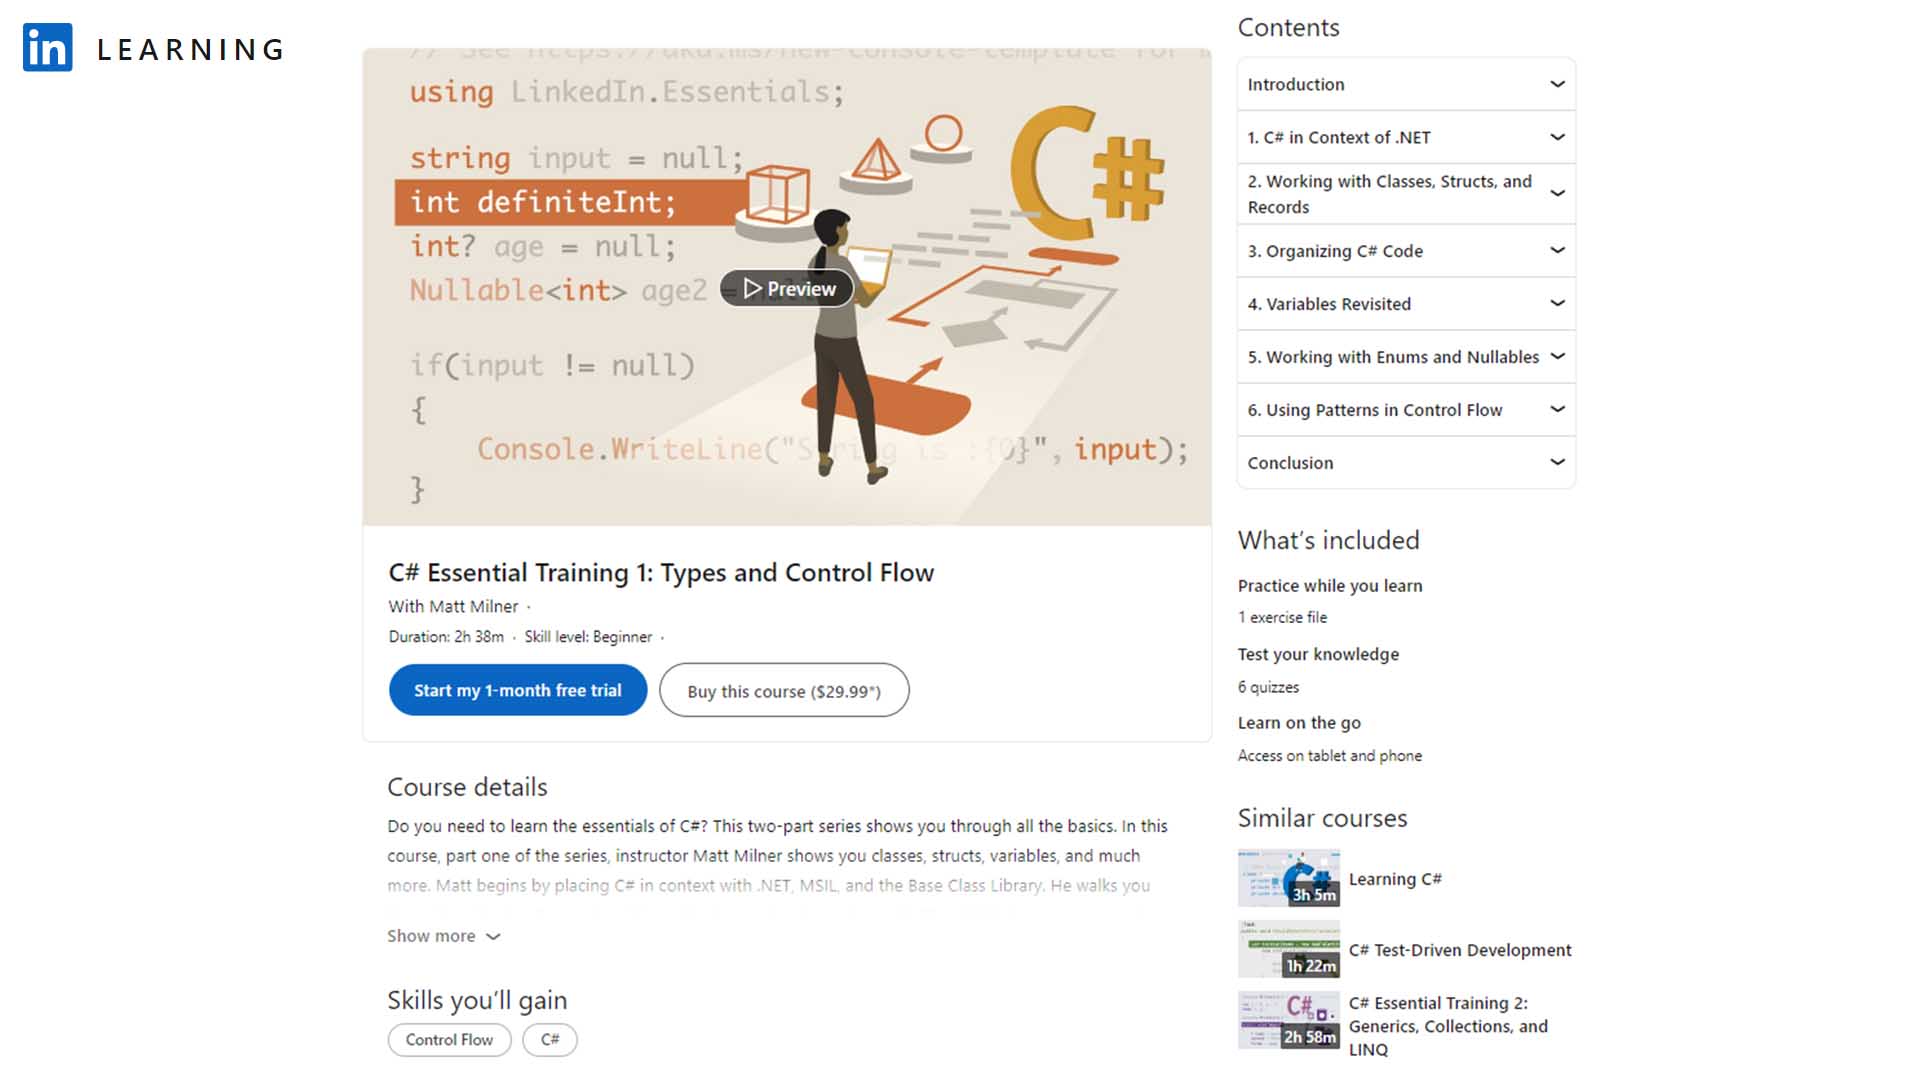Select the "C#" skill tag

click(549, 1040)
